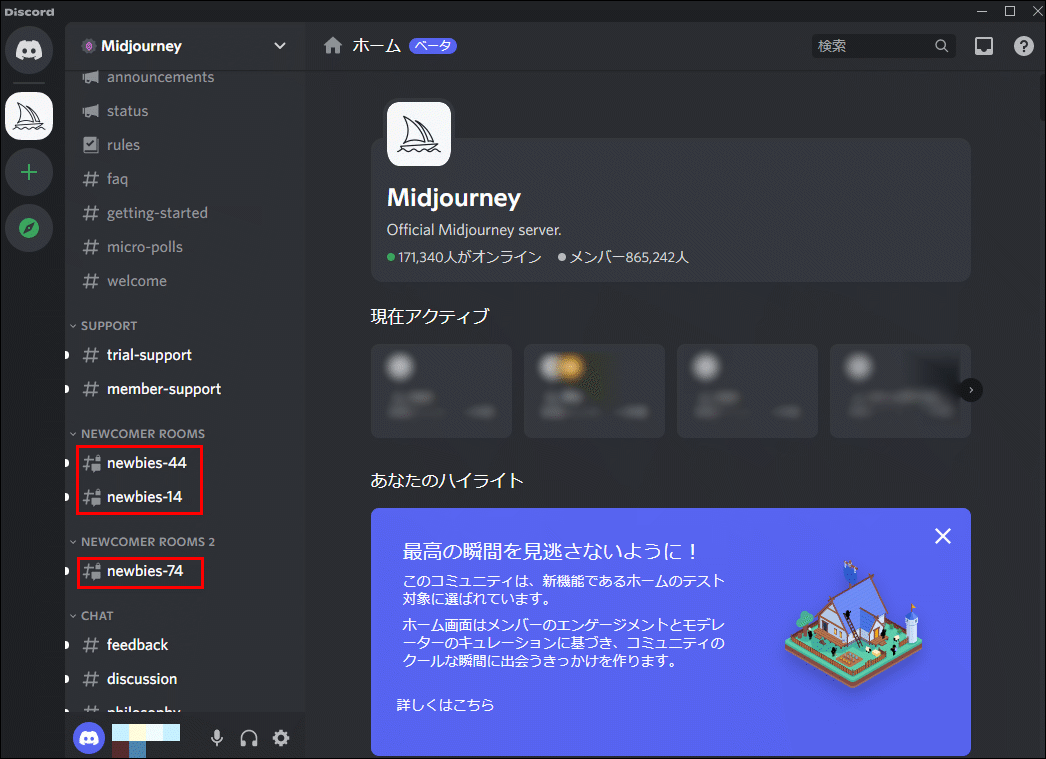Click the user avatar in bottom panel
This screenshot has height=759, width=1046.
click(x=89, y=738)
